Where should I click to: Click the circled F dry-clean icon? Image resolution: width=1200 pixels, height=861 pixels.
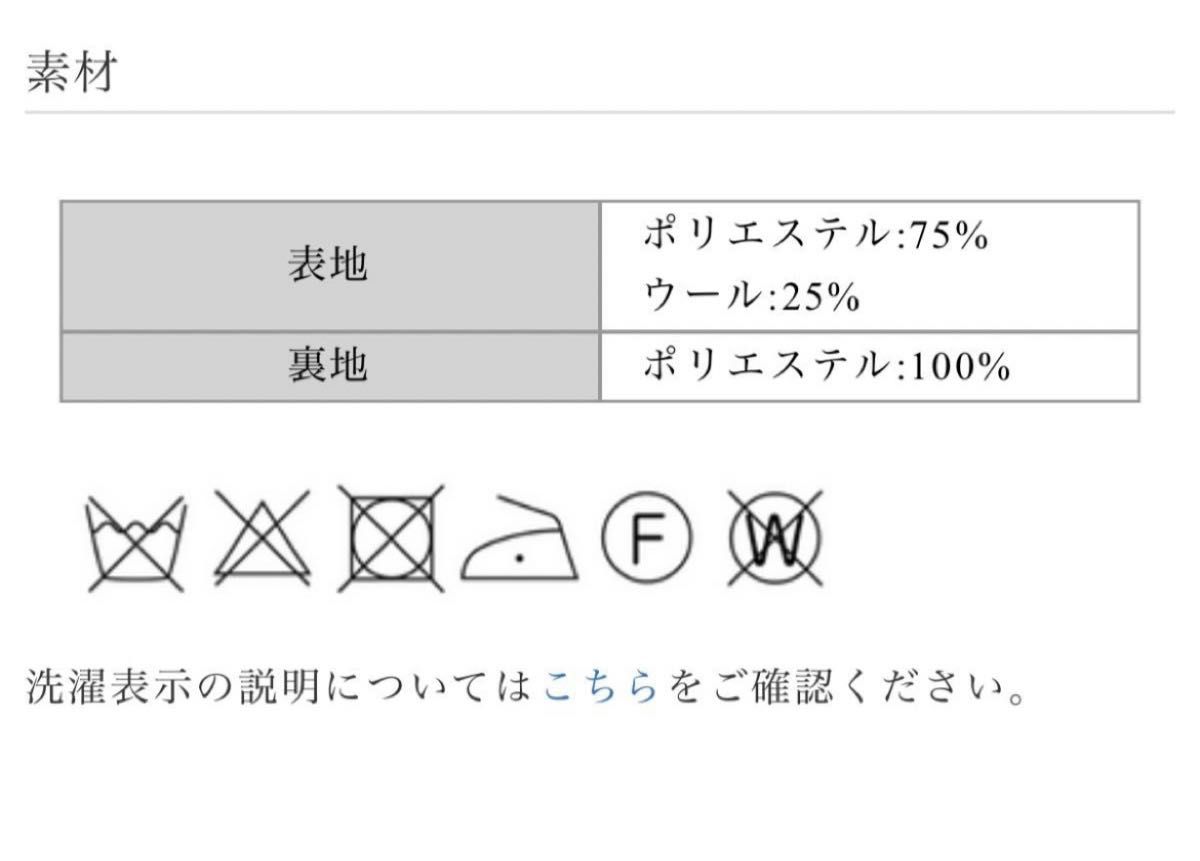(648, 541)
